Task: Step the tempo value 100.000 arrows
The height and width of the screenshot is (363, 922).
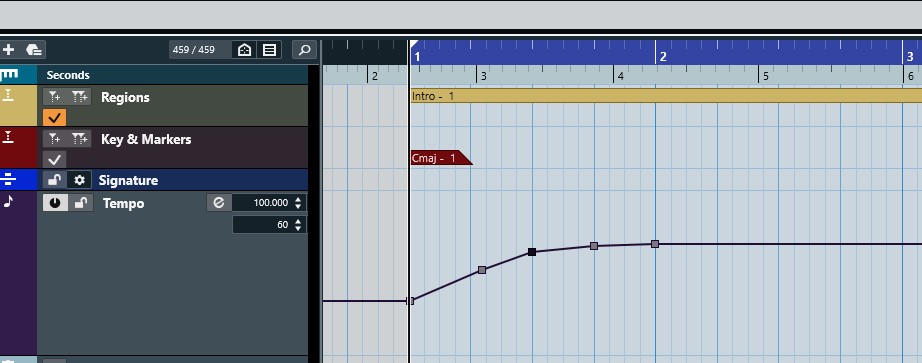Action: [x=298, y=203]
